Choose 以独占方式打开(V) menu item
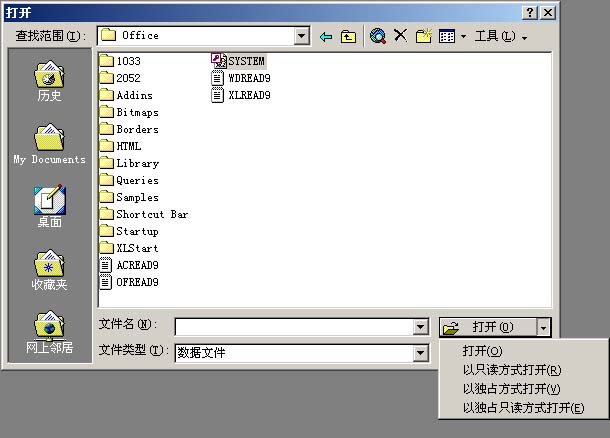The width and height of the screenshot is (610, 438). [x=524, y=389]
